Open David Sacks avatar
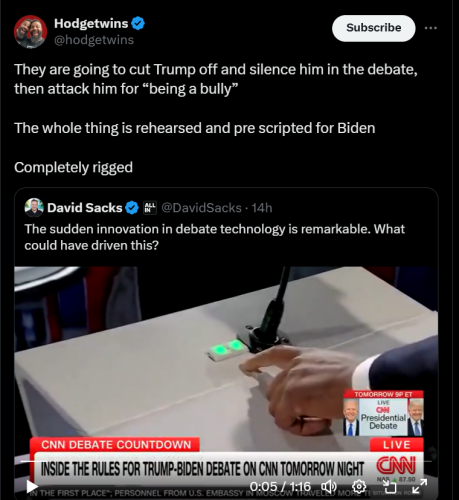This screenshot has height=500, width=459. (x=34, y=207)
